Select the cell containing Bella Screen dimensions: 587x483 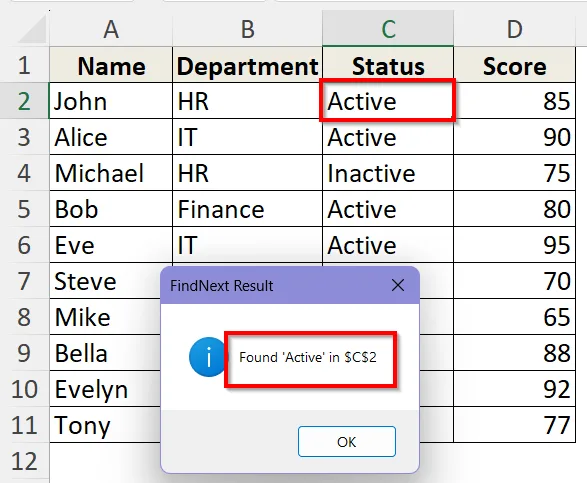[105, 353]
